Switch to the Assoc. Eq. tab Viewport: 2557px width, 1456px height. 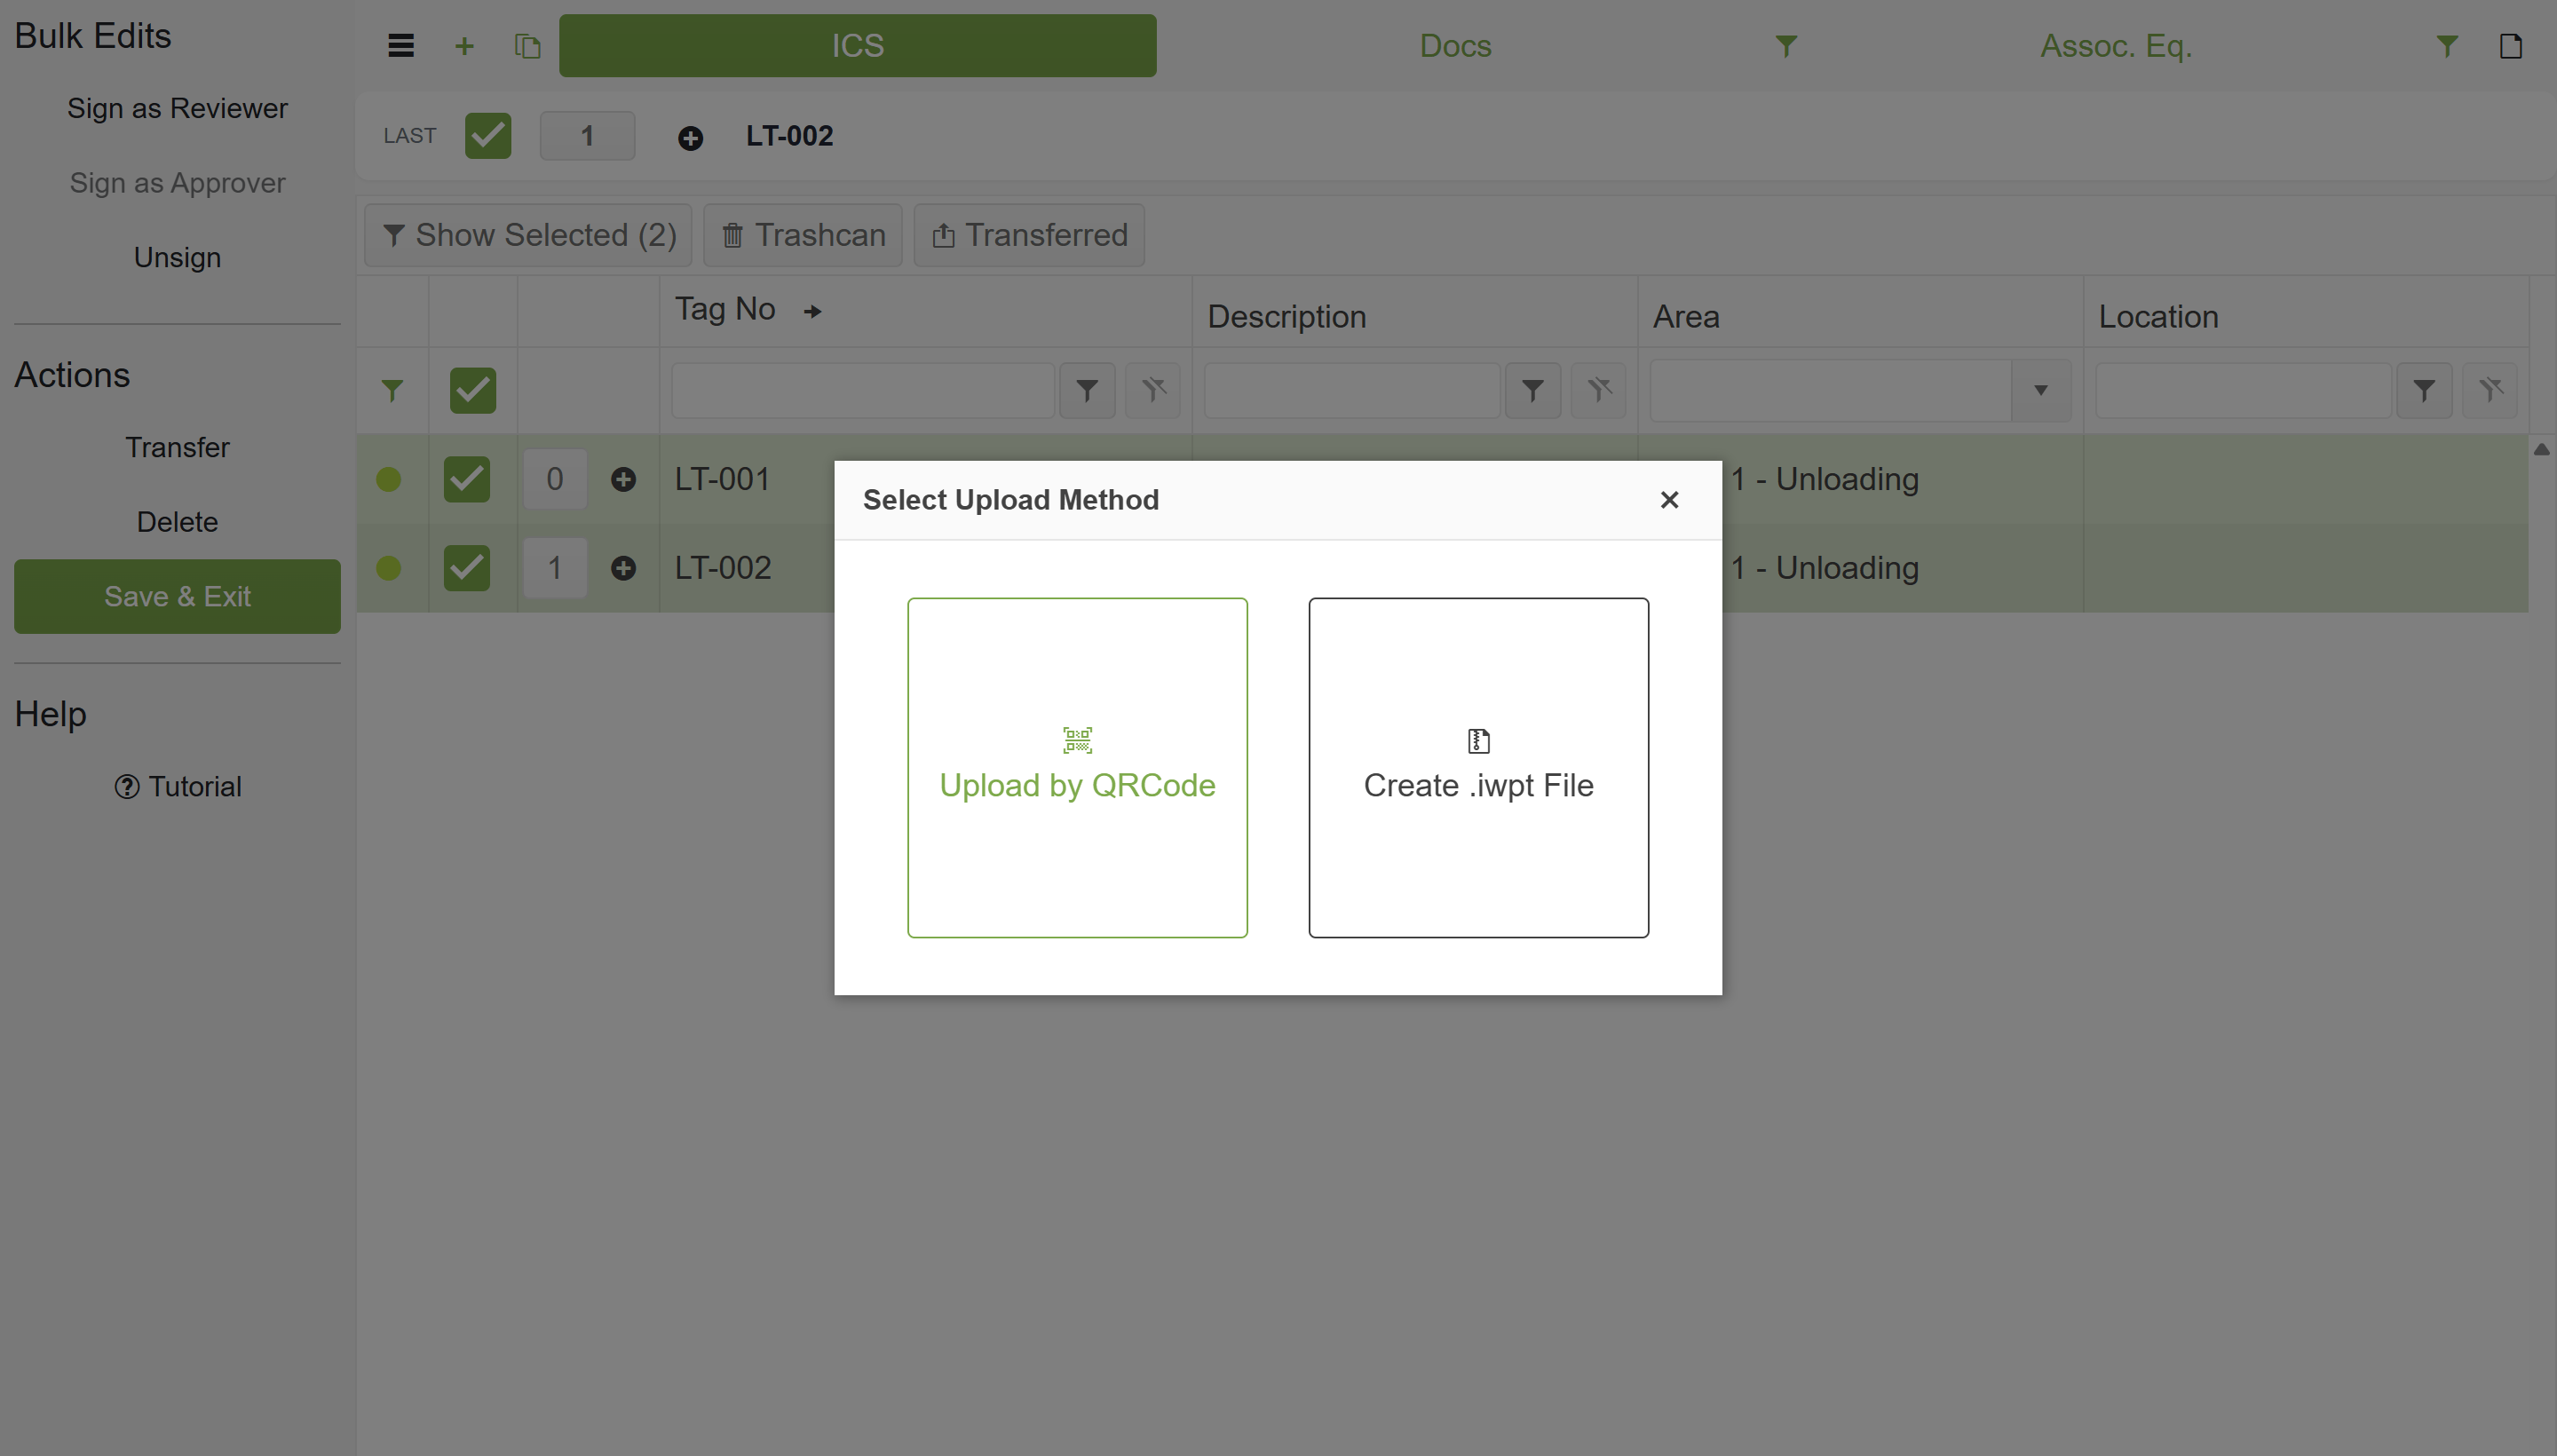[x=2116, y=46]
